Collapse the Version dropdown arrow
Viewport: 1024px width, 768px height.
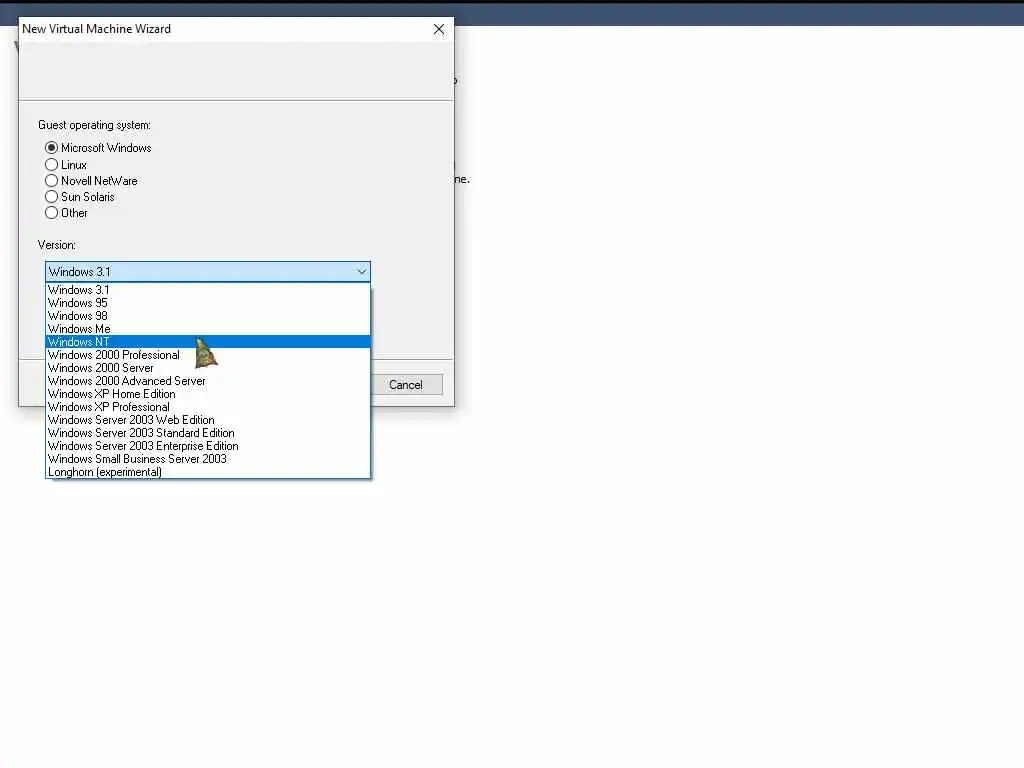[361, 272]
